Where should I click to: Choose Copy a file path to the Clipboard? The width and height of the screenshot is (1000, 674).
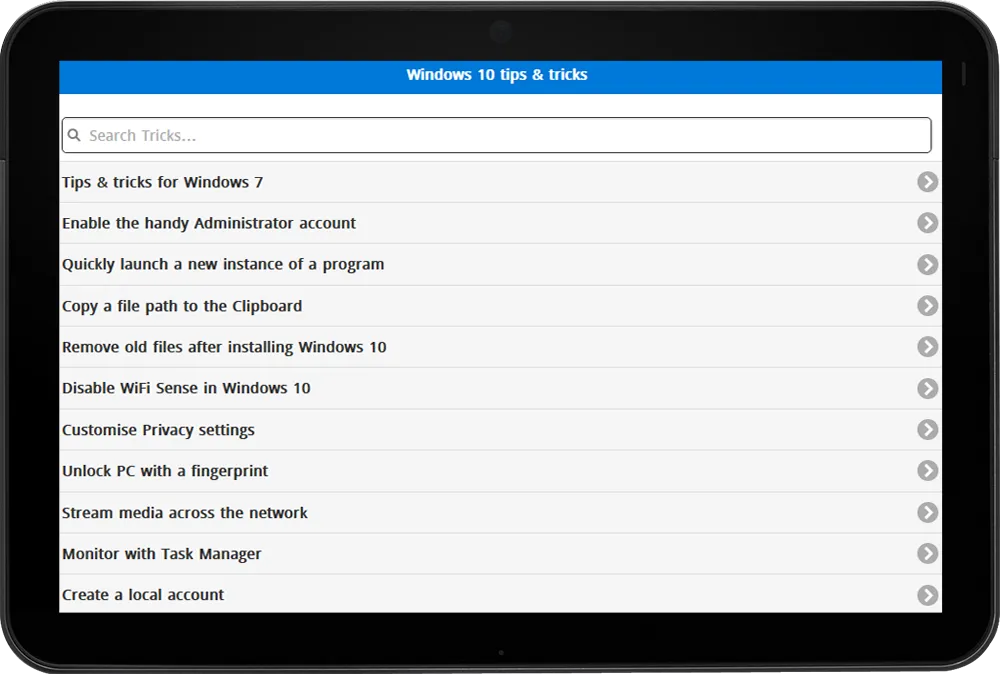pyautogui.click(x=500, y=306)
